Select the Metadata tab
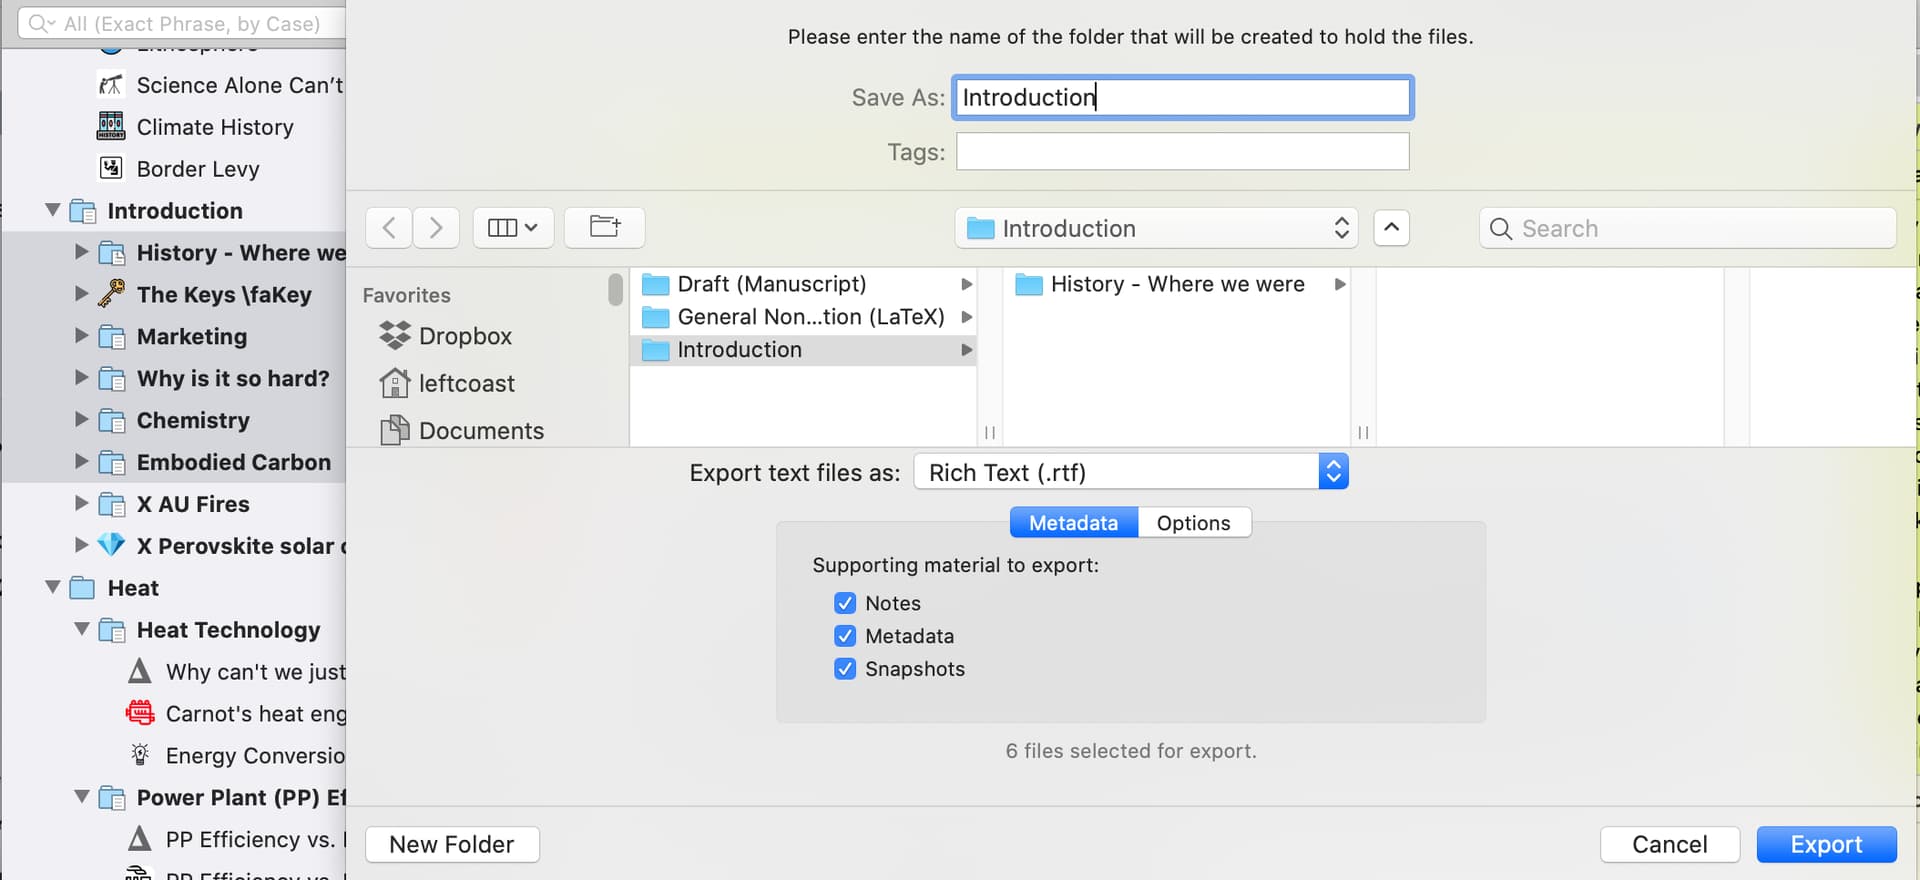Image resolution: width=1920 pixels, height=880 pixels. [1073, 523]
